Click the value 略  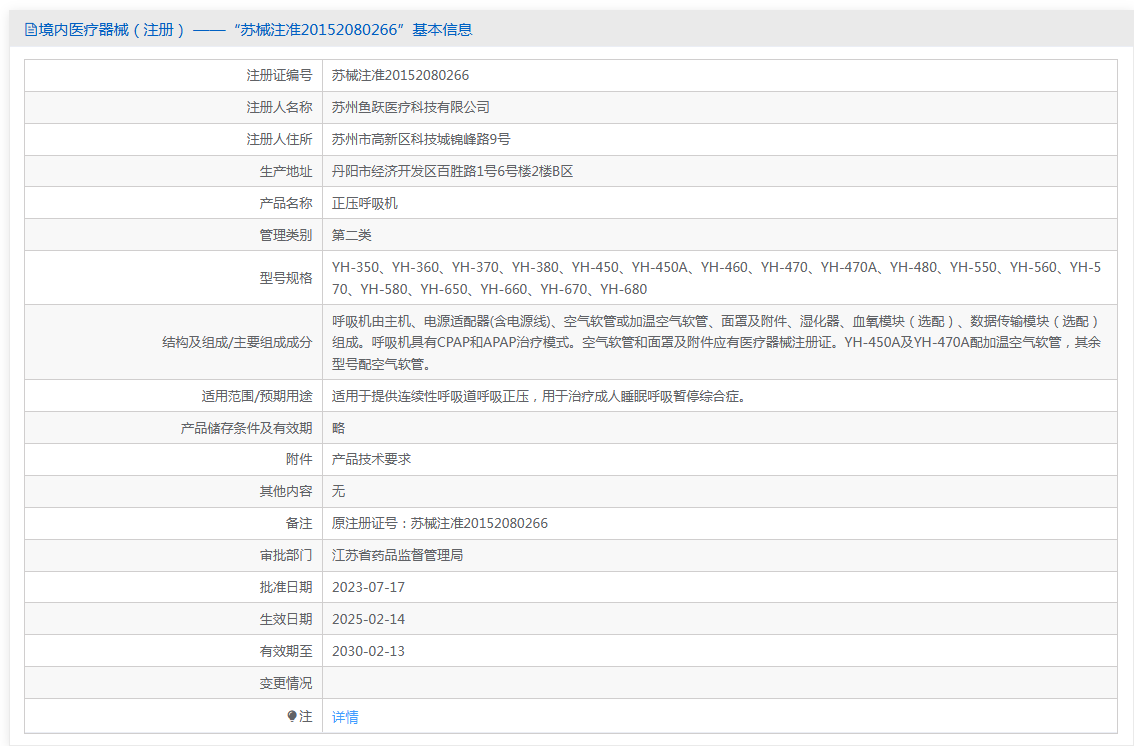(x=338, y=428)
